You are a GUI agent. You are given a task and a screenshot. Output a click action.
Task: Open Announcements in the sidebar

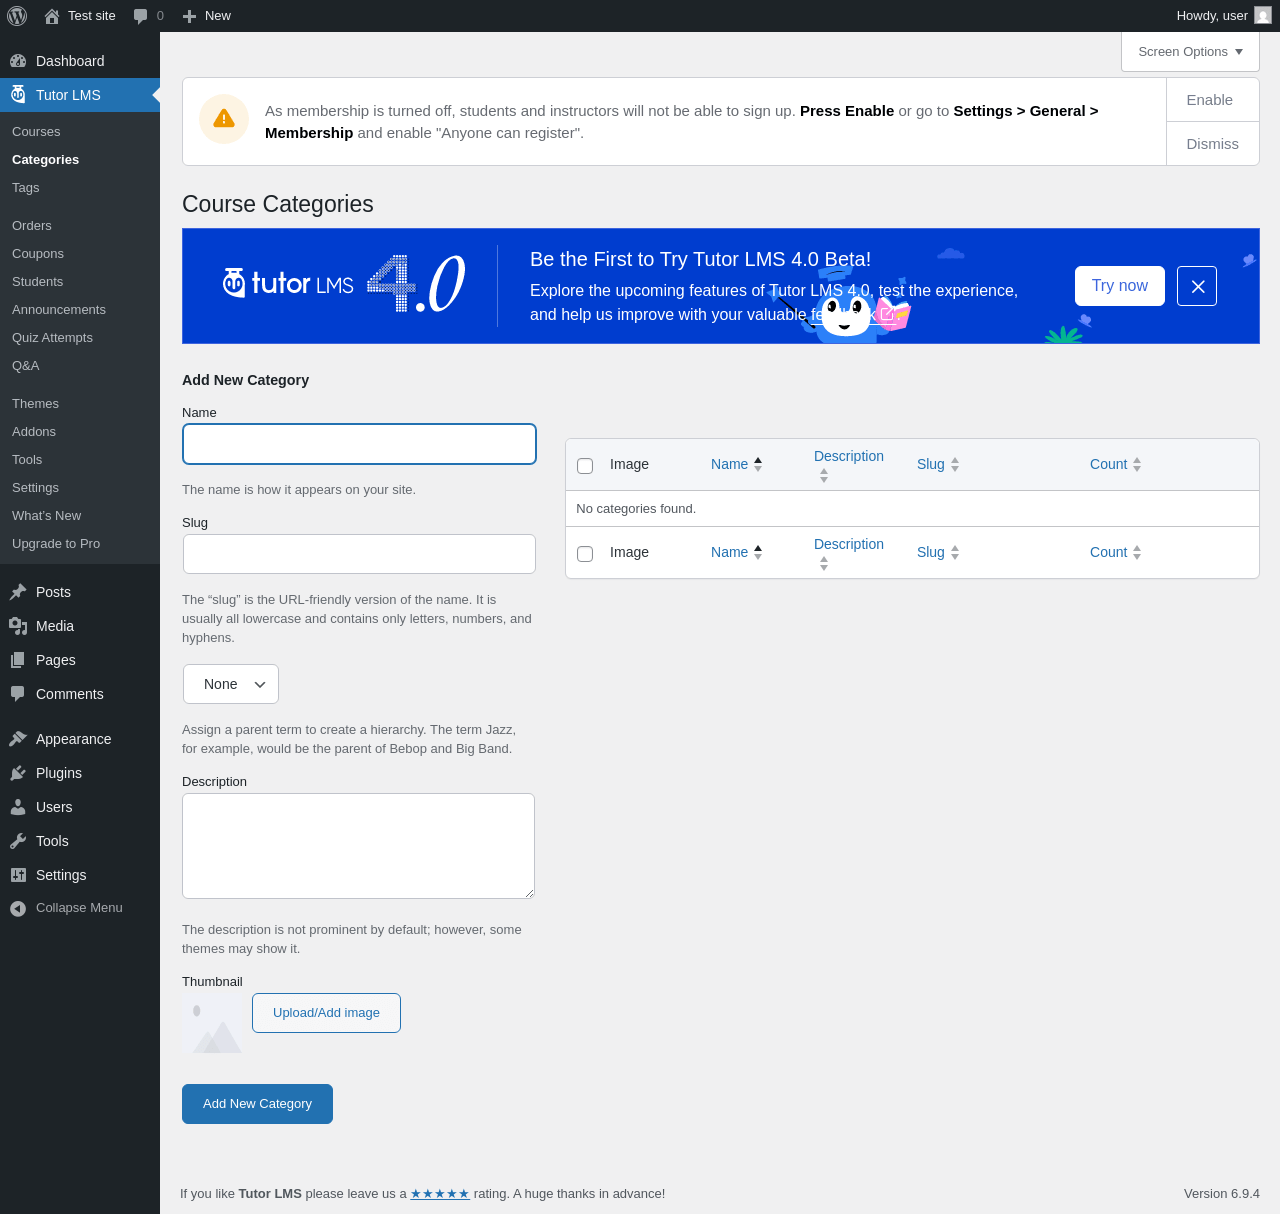pos(59,310)
